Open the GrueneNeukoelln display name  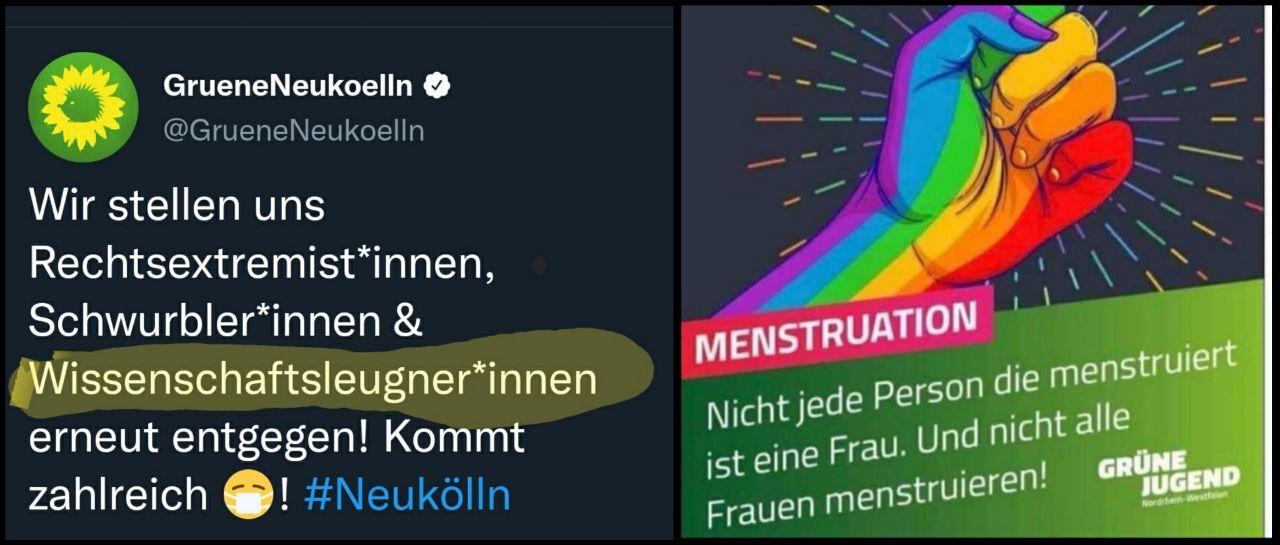click(x=287, y=87)
